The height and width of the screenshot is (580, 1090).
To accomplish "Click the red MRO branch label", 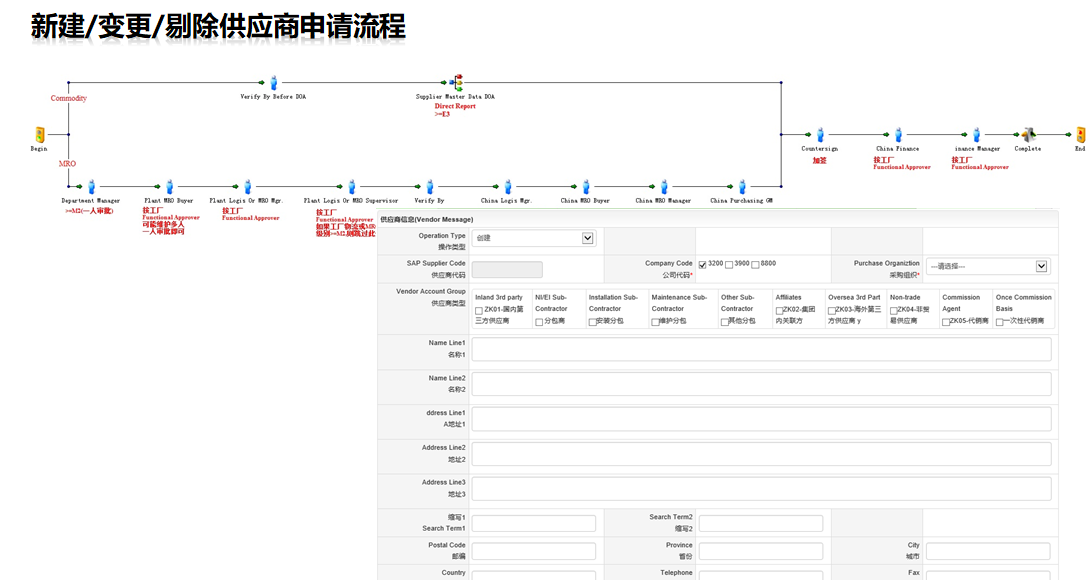I will (x=67, y=163).
